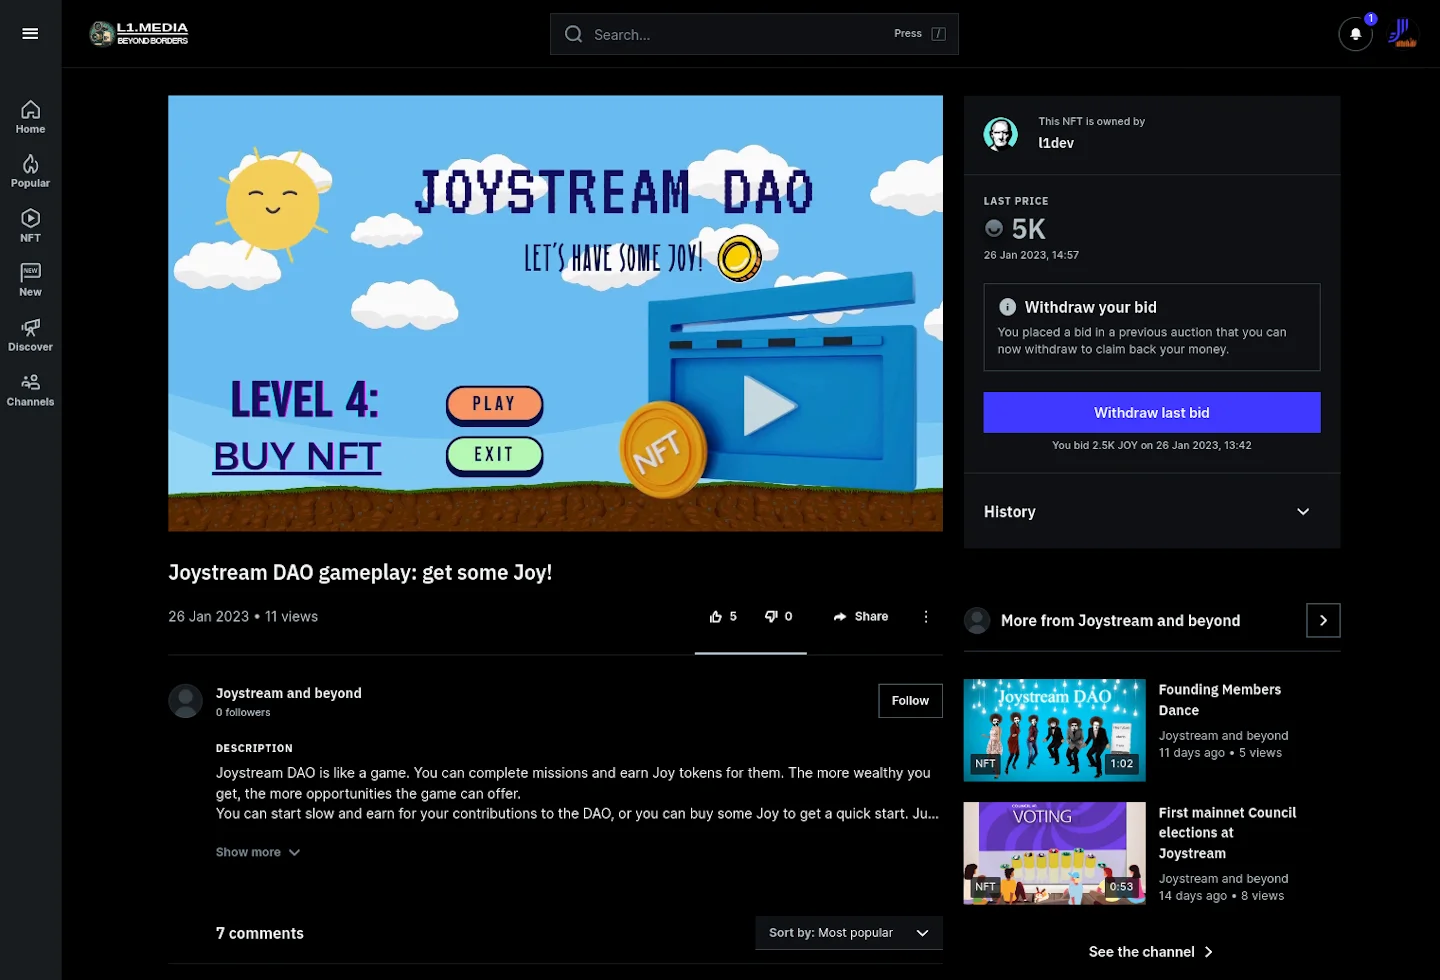Expand the History section
Screen dimensions: 1440x980
click(1151, 511)
